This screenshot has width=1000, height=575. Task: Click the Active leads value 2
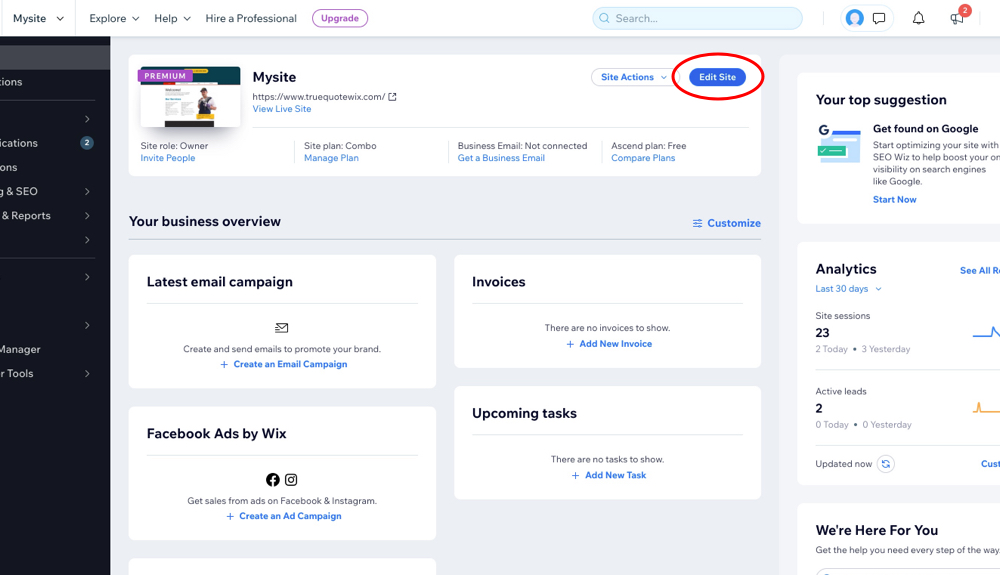click(x=819, y=409)
